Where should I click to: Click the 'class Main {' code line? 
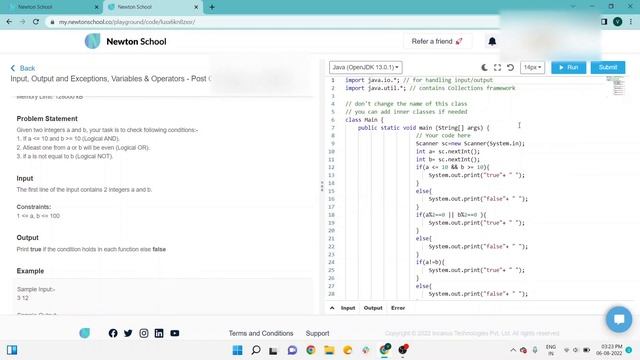click(364, 120)
